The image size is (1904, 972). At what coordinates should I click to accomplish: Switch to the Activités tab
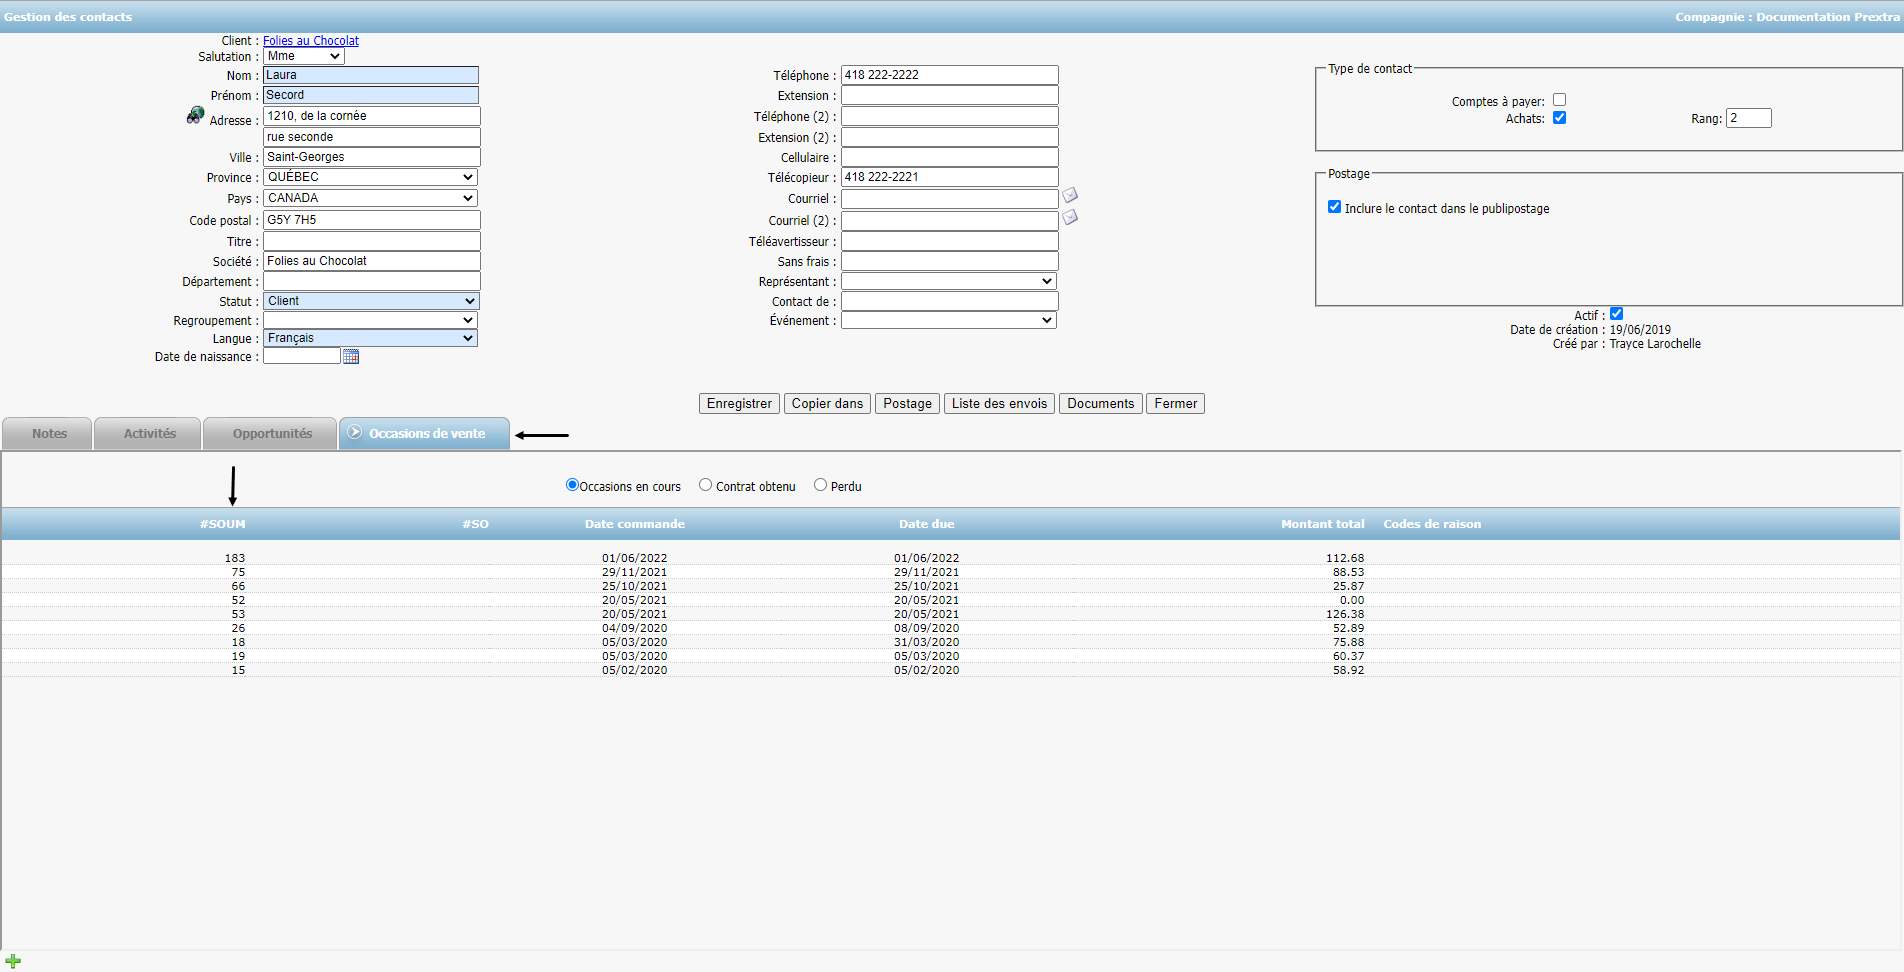tap(148, 433)
